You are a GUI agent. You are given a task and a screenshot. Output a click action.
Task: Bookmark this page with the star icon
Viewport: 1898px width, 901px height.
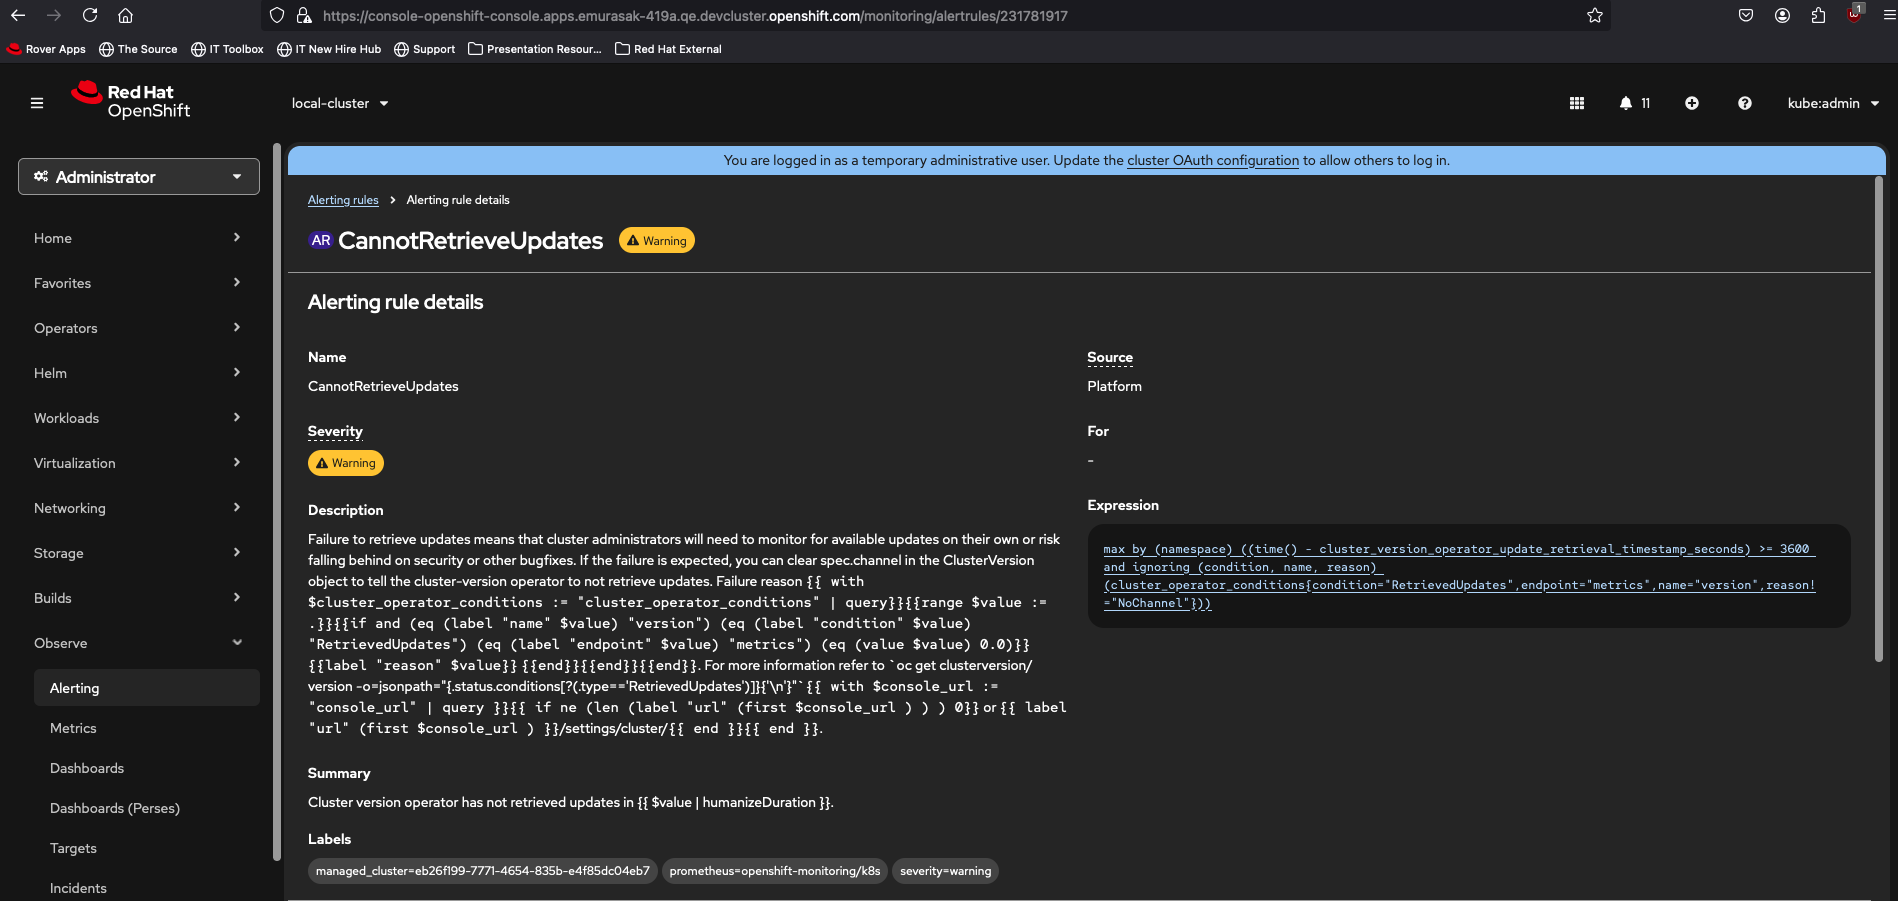(x=1594, y=15)
